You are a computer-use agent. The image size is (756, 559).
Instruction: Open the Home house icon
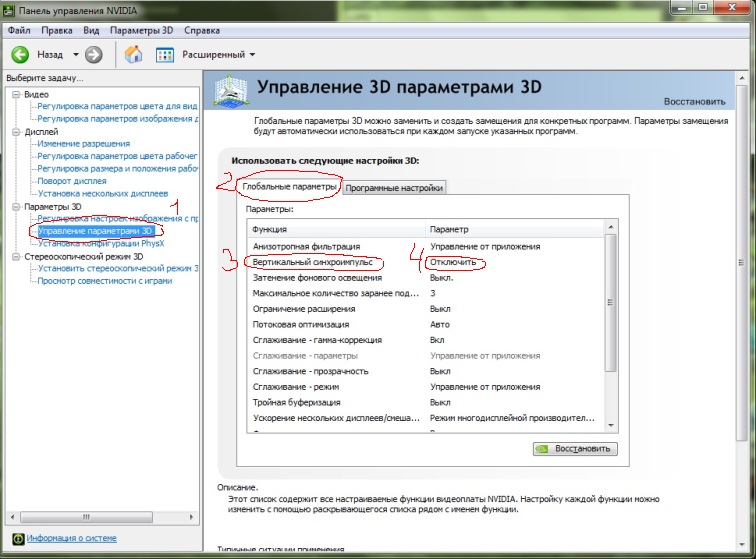(133, 54)
